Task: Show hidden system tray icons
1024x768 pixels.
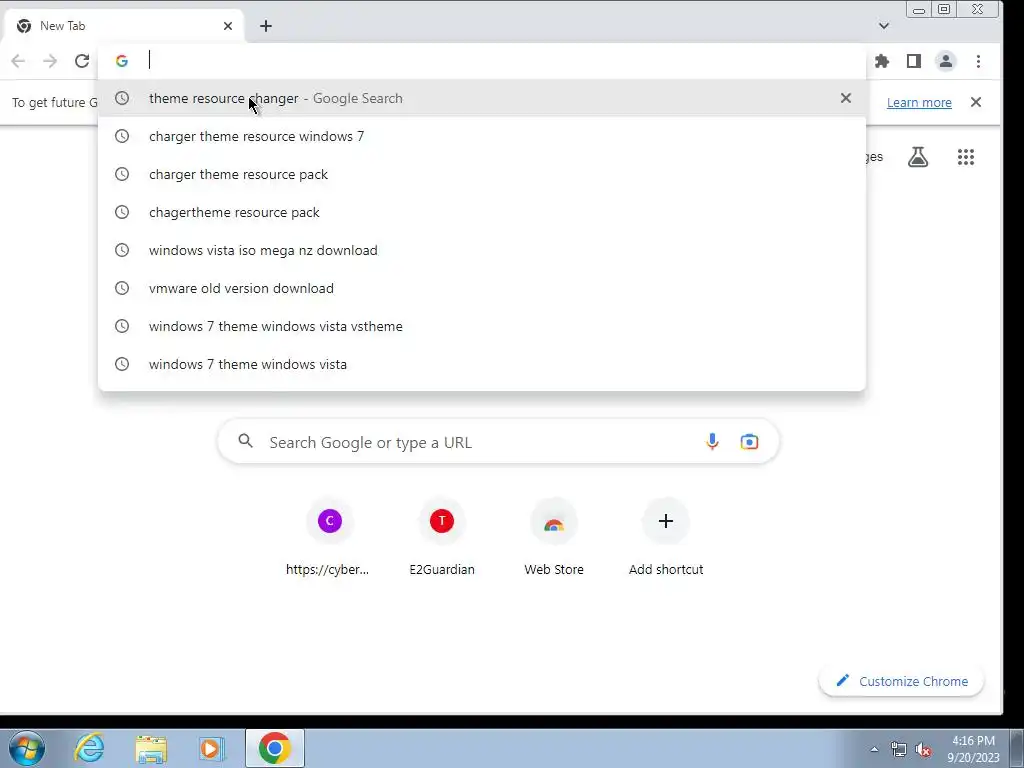Action: point(874,749)
